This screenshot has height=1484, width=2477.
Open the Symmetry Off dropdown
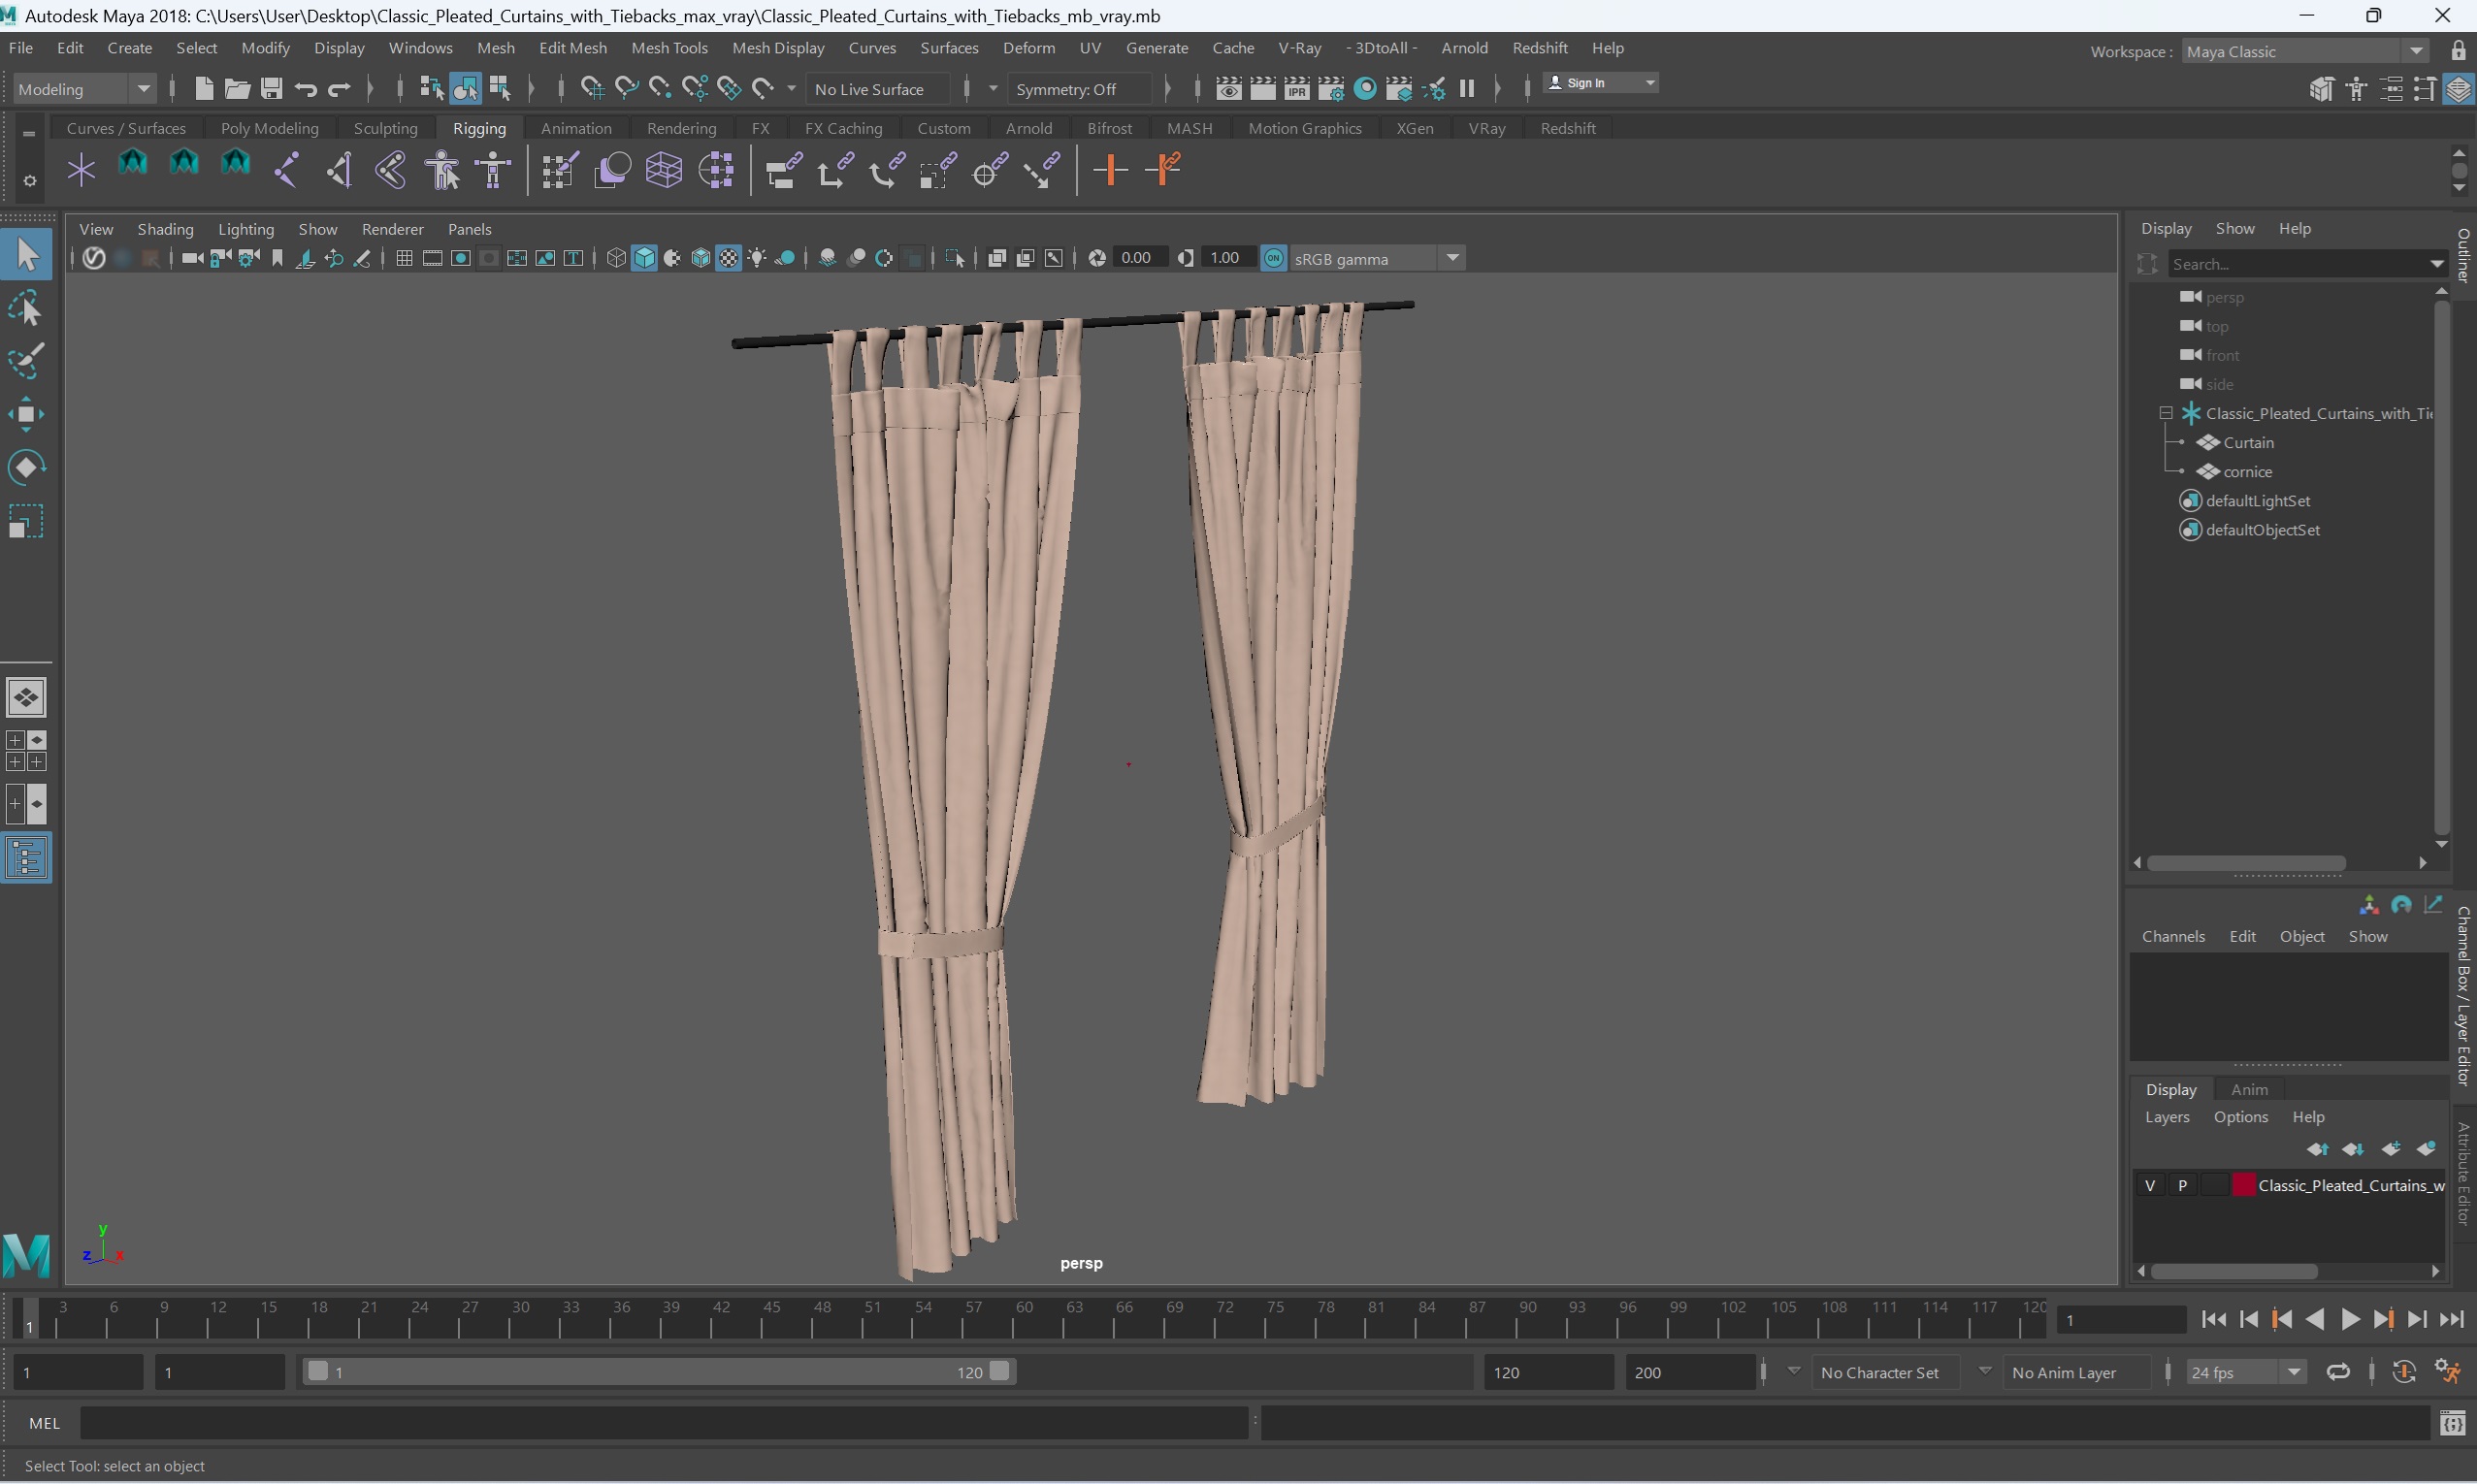coord(1079,89)
